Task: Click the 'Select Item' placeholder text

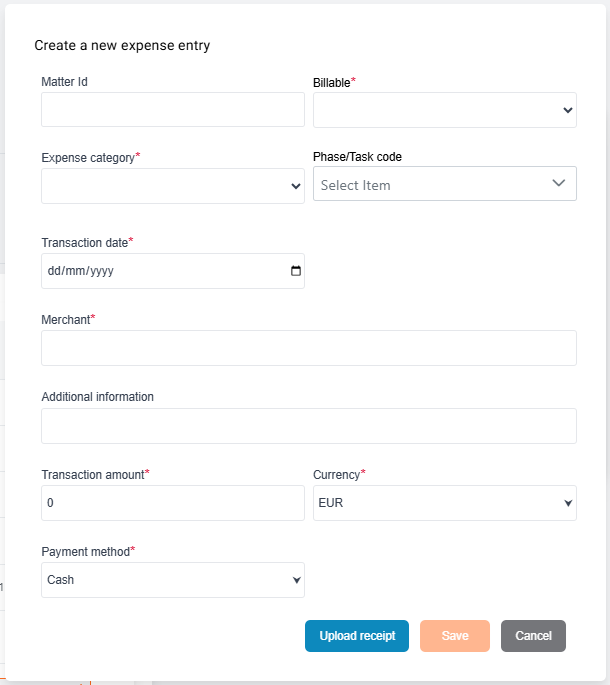Action: coord(356,185)
